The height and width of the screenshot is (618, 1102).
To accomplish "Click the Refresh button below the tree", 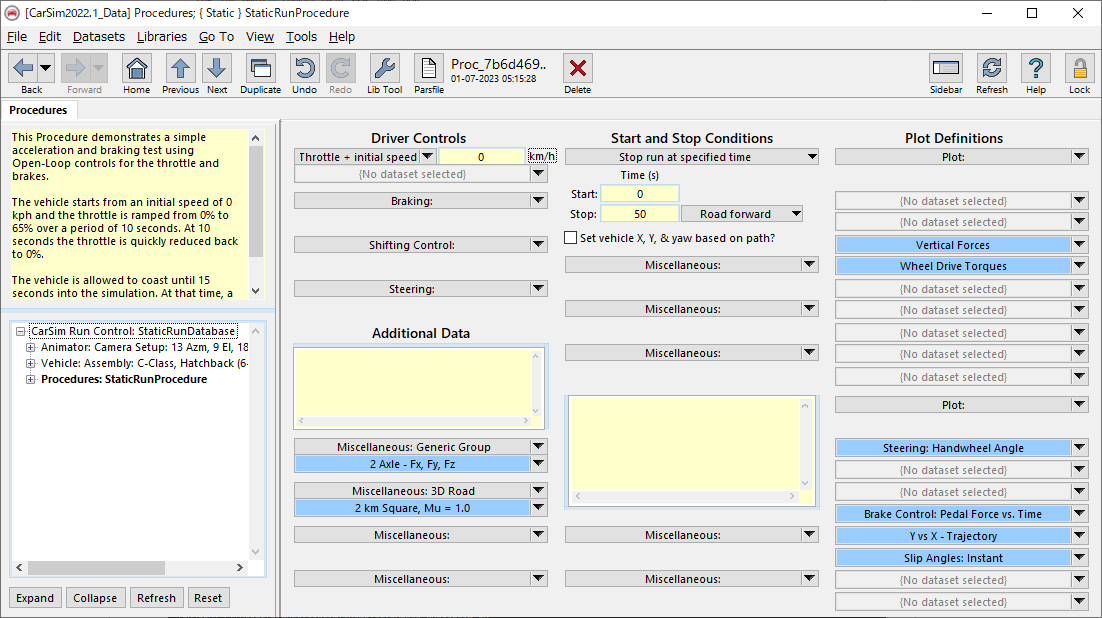I will coord(156,598).
